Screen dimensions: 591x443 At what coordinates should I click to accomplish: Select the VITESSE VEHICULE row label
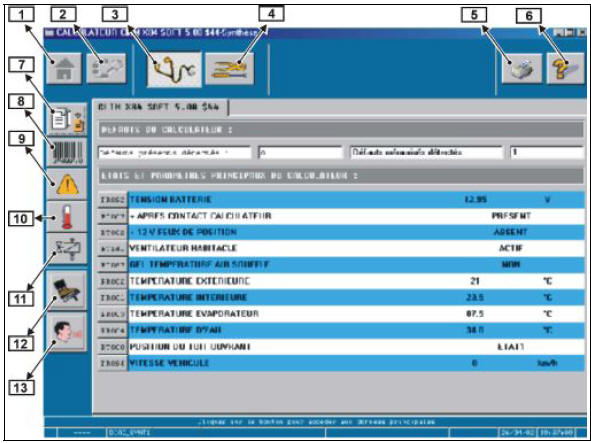coord(169,363)
